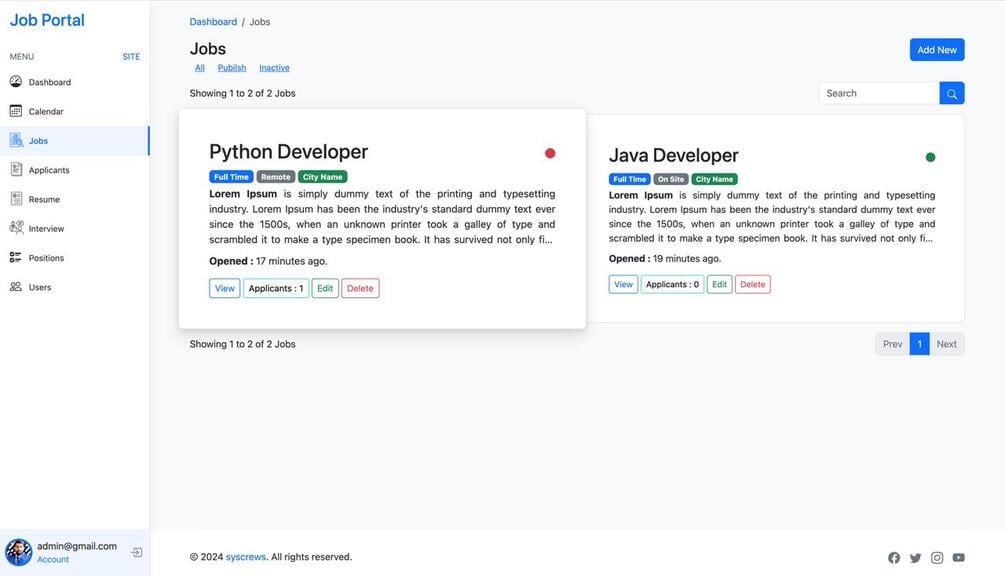Open the YouTube icon in the footer
Viewport: 1005px width, 576px height.
[959, 558]
